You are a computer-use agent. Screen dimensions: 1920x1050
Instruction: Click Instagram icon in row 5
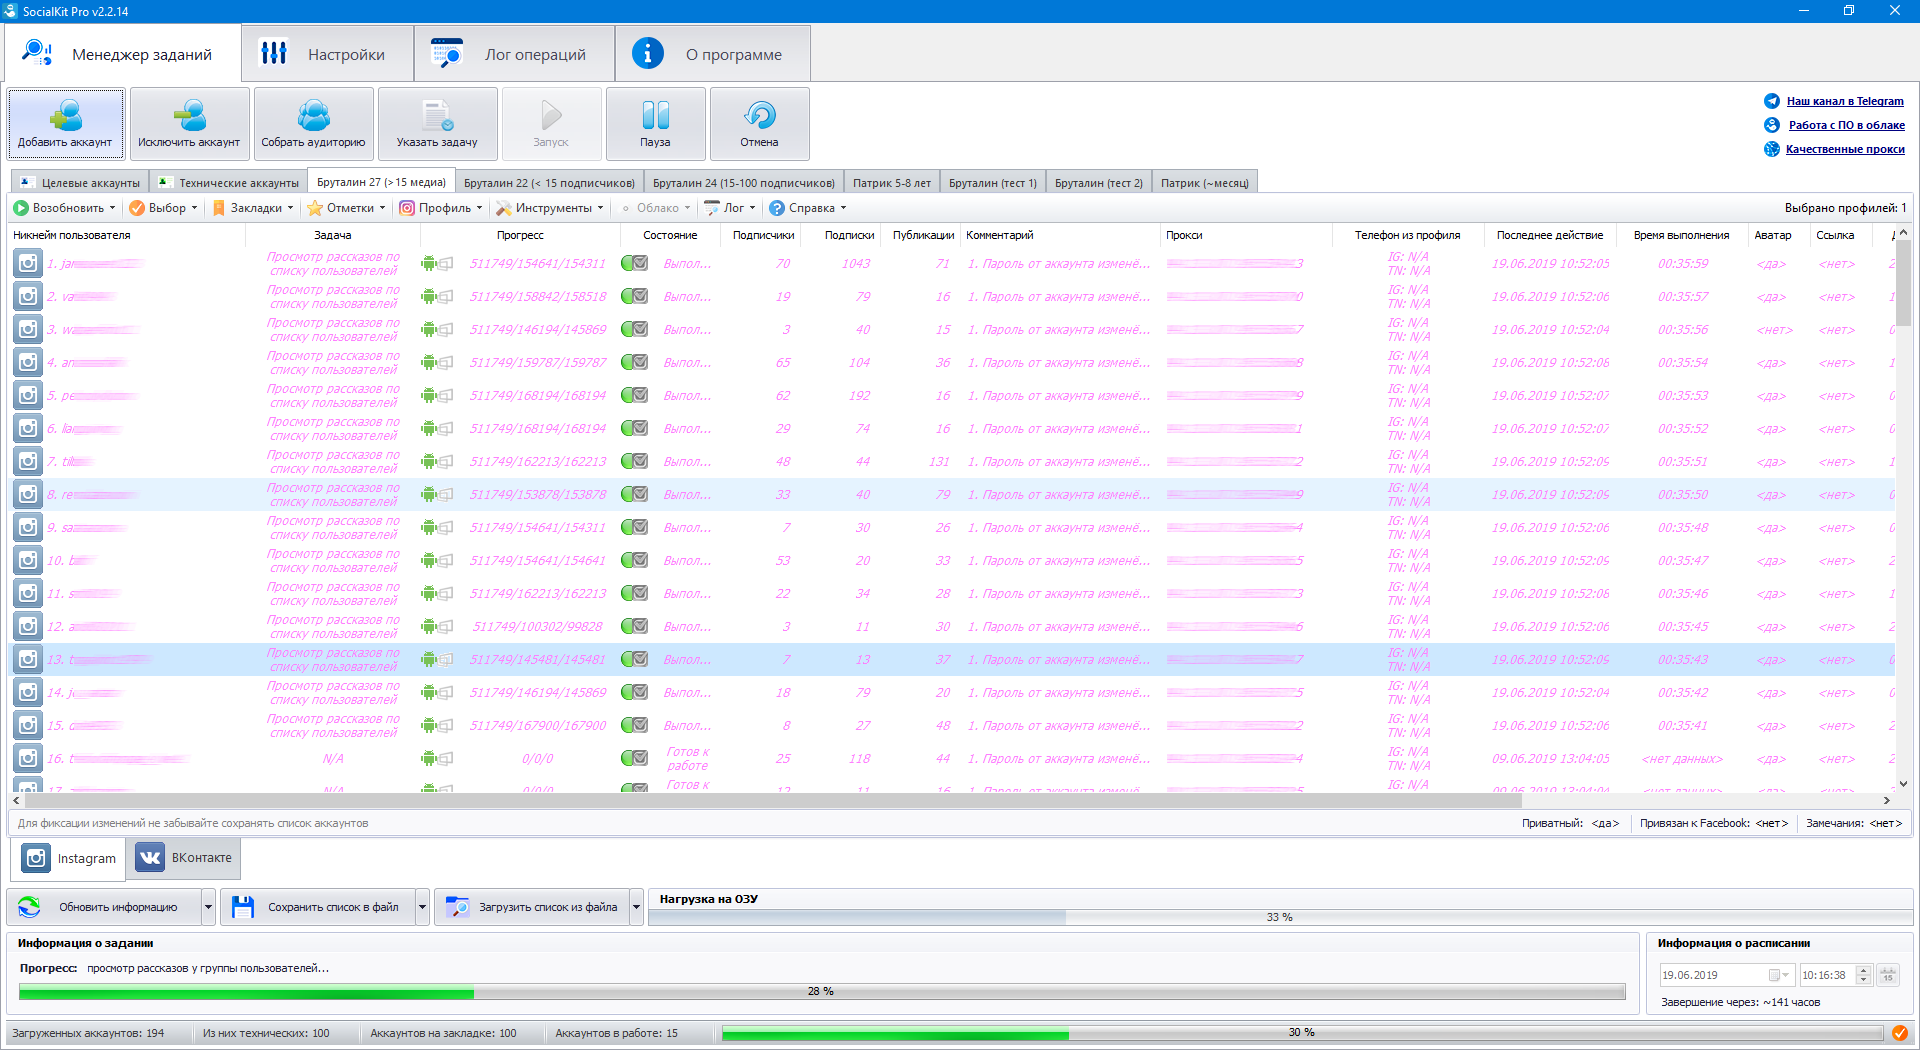tap(28, 395)
